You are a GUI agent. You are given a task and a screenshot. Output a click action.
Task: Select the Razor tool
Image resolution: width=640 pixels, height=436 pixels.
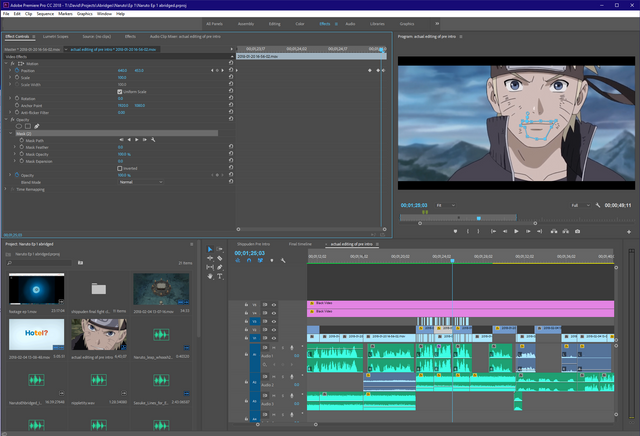tap(220, 258)
